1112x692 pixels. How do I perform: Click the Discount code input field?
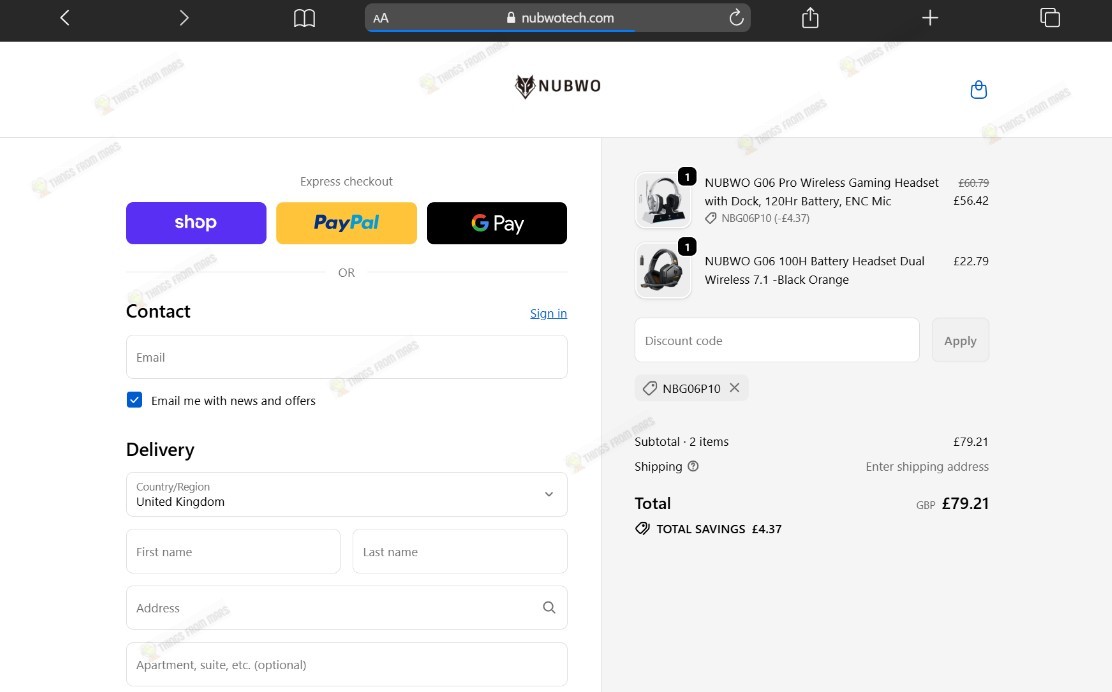pos(777,340)
